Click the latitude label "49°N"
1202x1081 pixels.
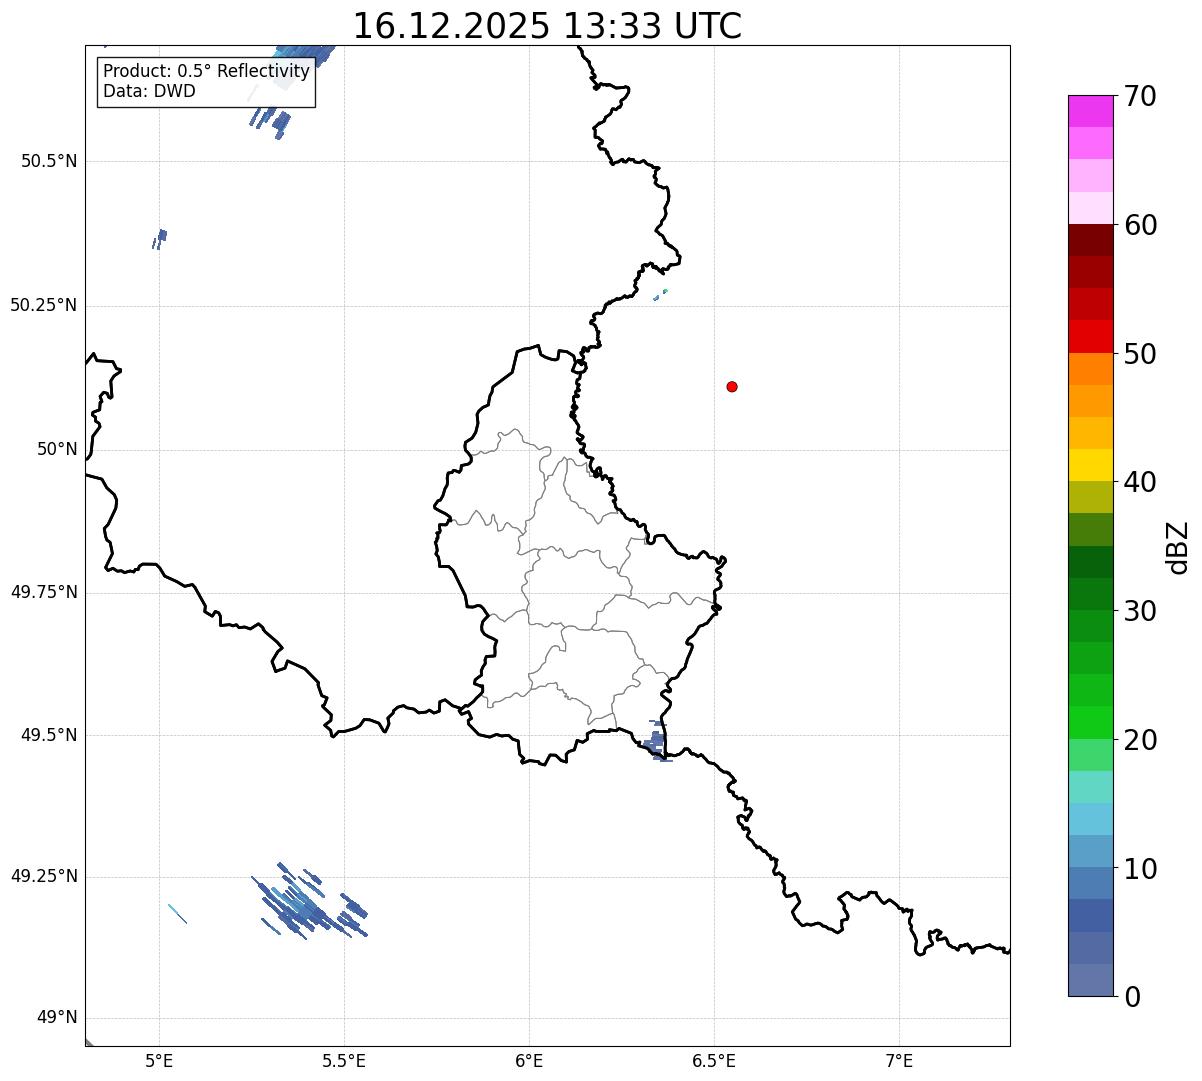coord(57,1018)
